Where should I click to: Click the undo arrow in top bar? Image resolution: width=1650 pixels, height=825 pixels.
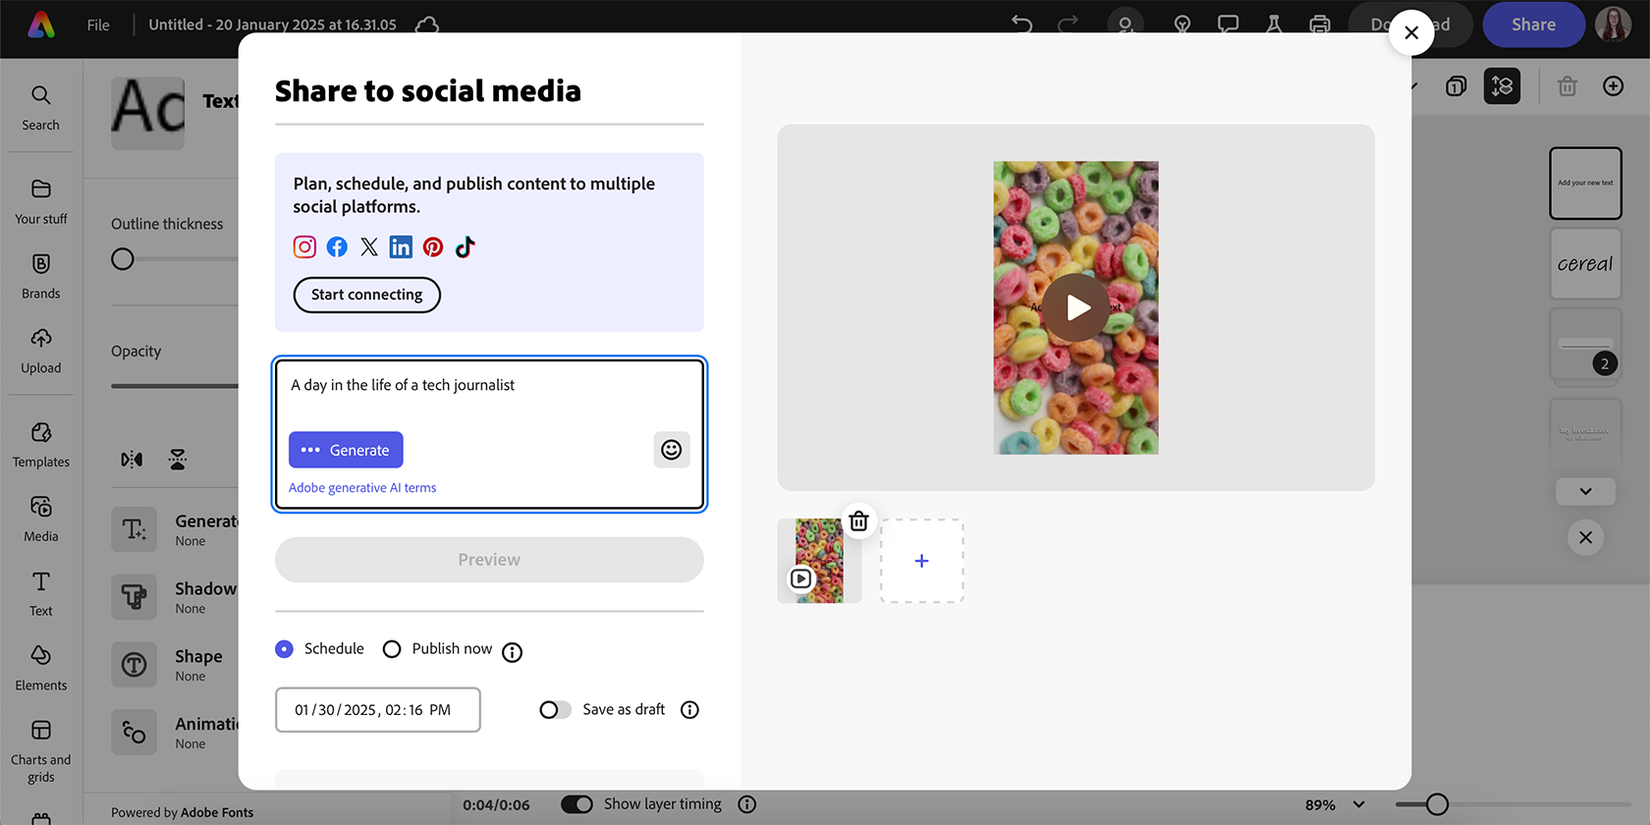click(1021, 24)
